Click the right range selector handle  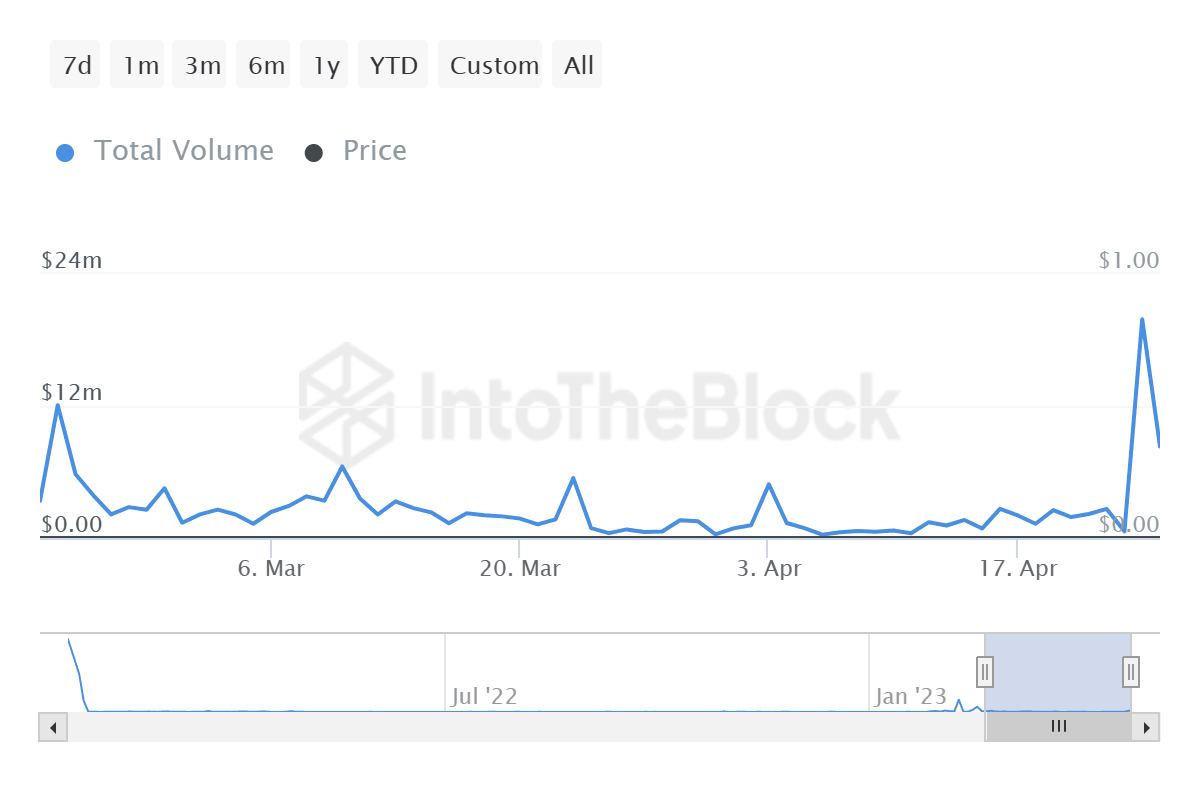click(1129, 672)
